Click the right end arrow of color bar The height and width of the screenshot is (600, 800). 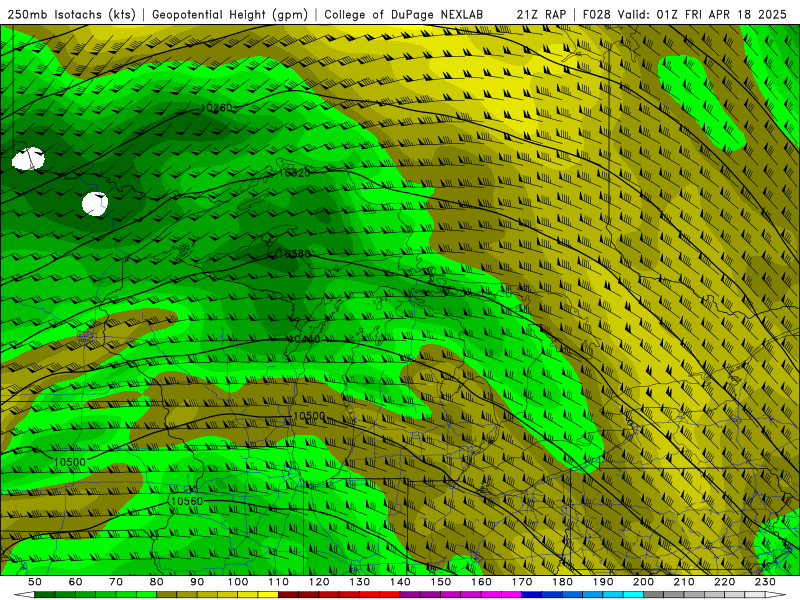[776, 595]
